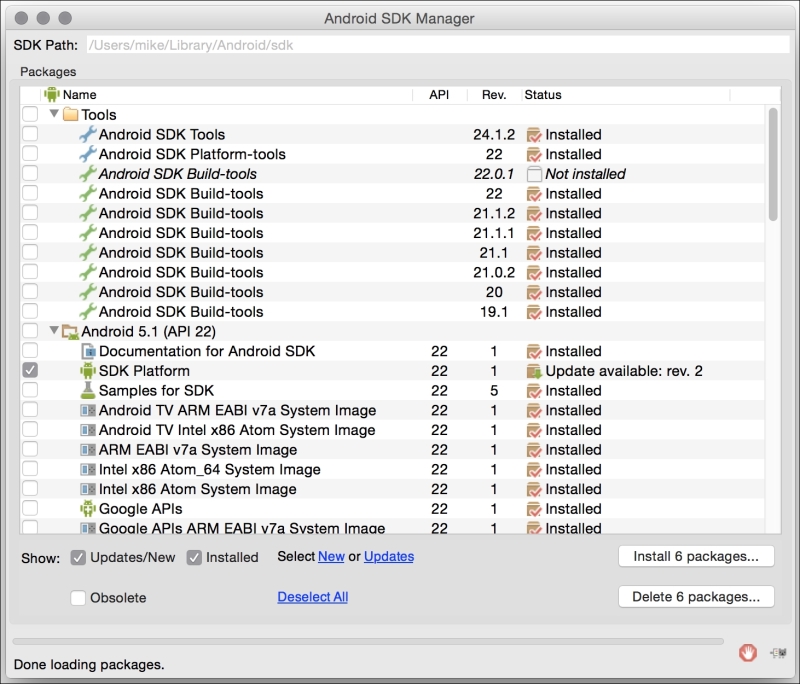Click the Intel x86 Atom System Image icon
This screenshot has height=684, width=800.
tap(88, 489)
